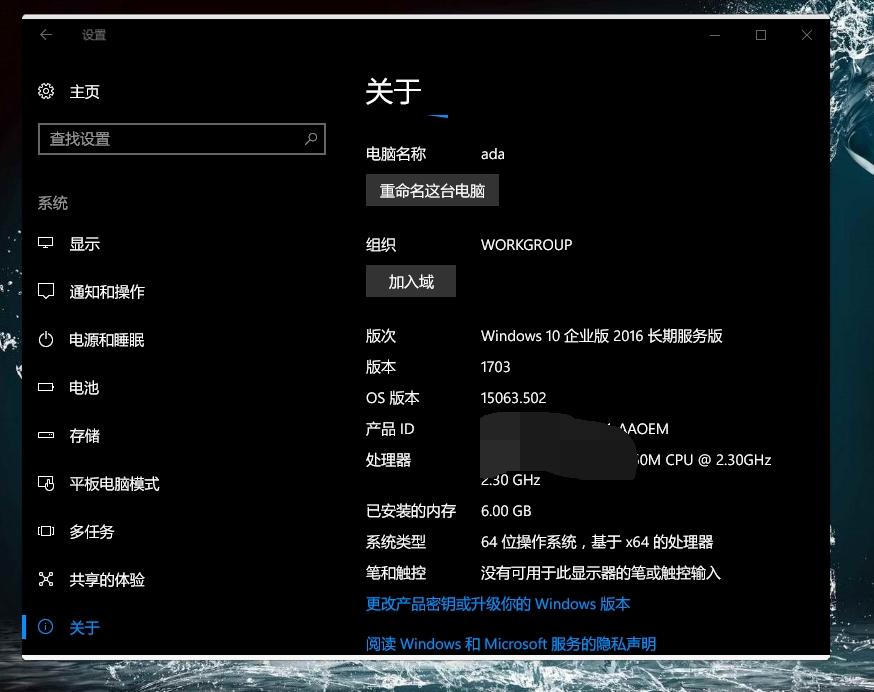The width and height of the screenshot is (874, 692).
Task: Focus the 查找设置 search field
Action: (182, 139)
